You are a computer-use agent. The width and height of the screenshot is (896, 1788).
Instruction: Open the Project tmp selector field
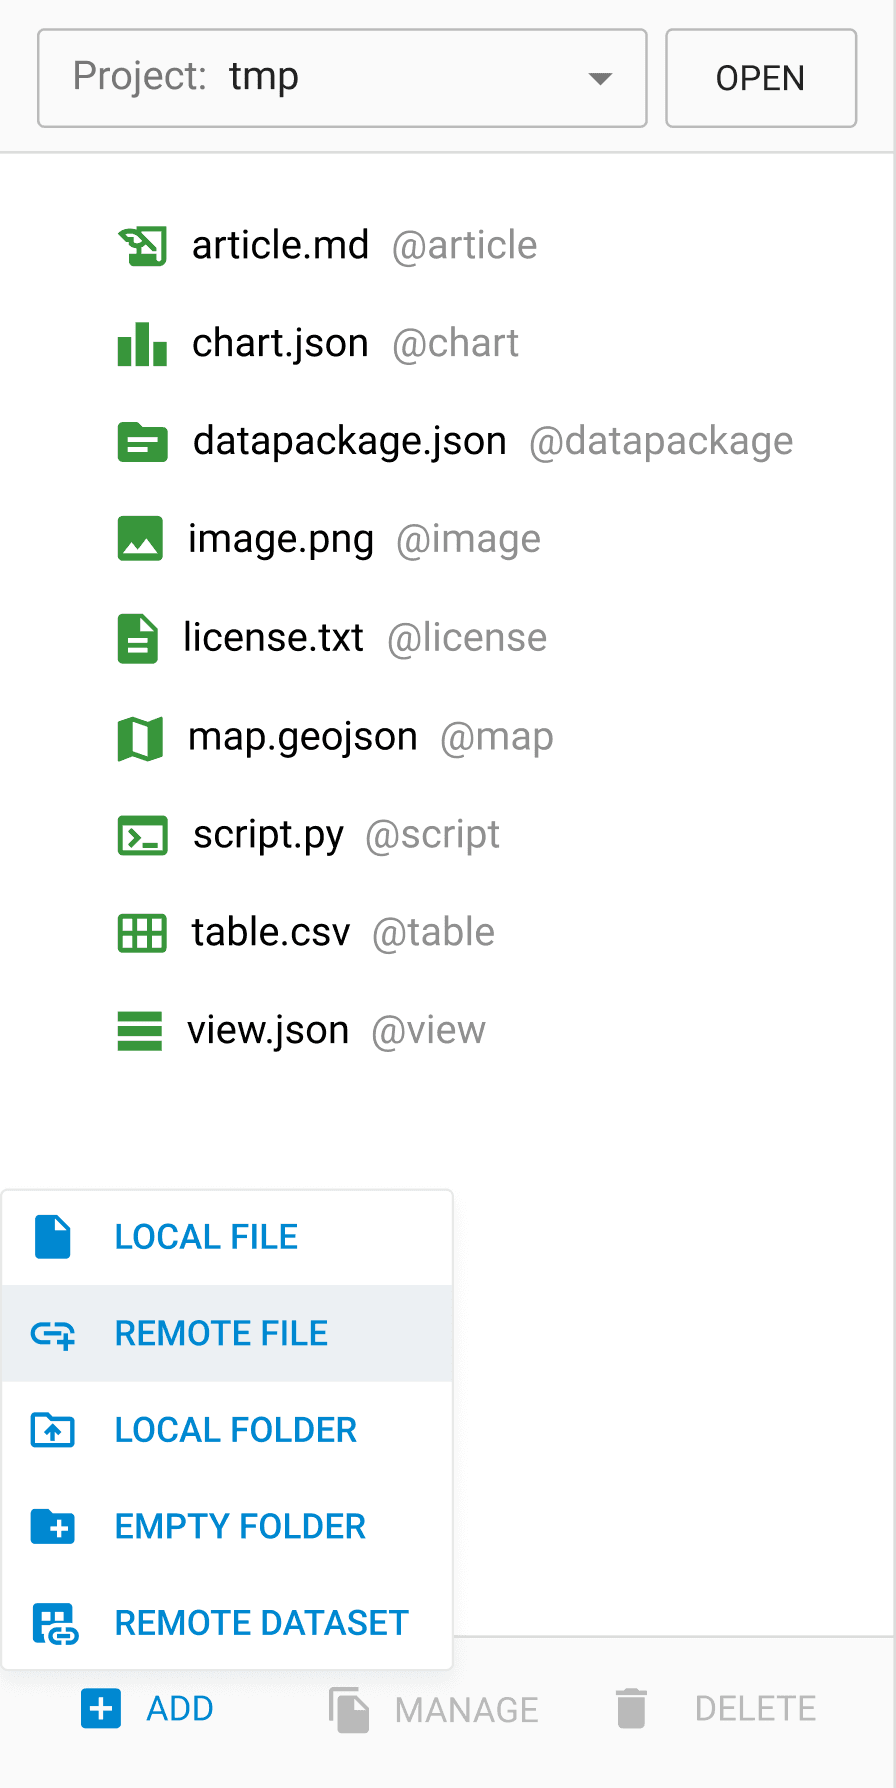click(342, 78)
